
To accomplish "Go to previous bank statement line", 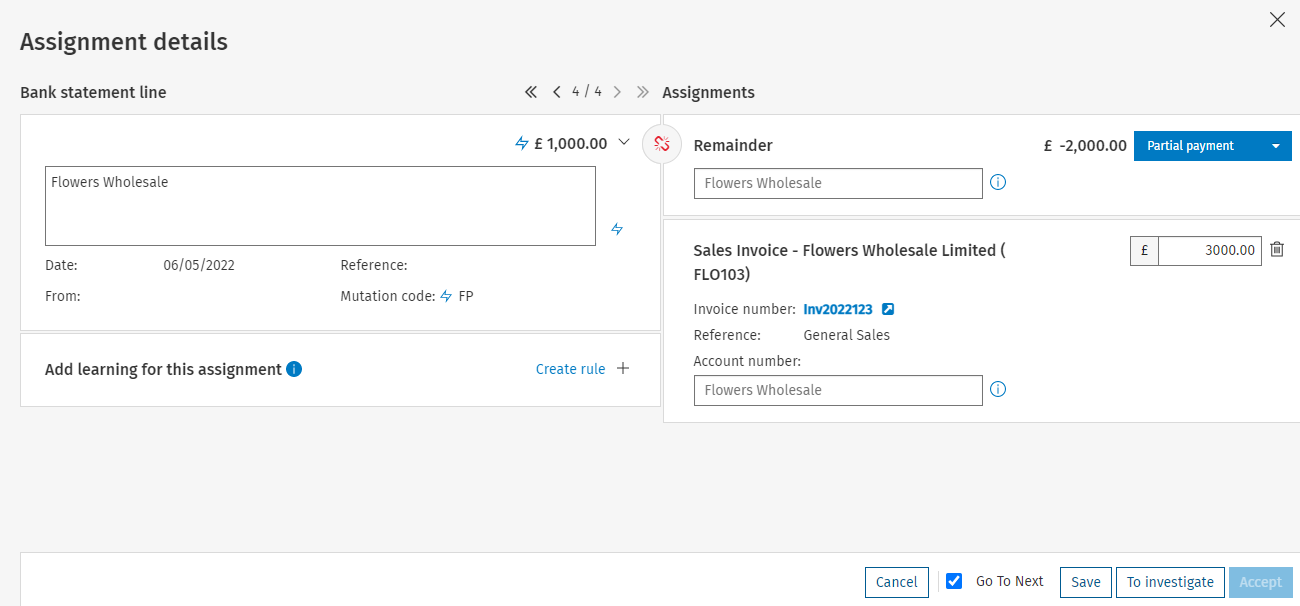I will [557, 92].
